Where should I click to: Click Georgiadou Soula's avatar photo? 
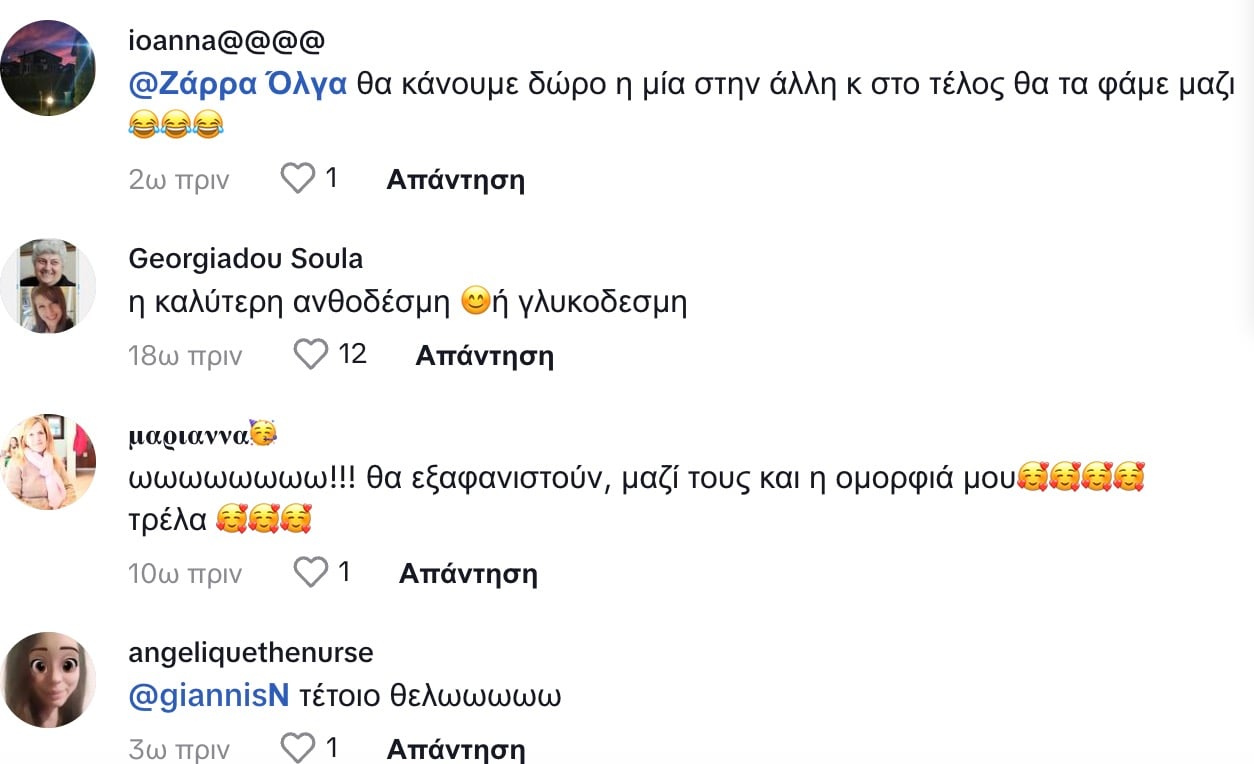click(x=48, y=286)
